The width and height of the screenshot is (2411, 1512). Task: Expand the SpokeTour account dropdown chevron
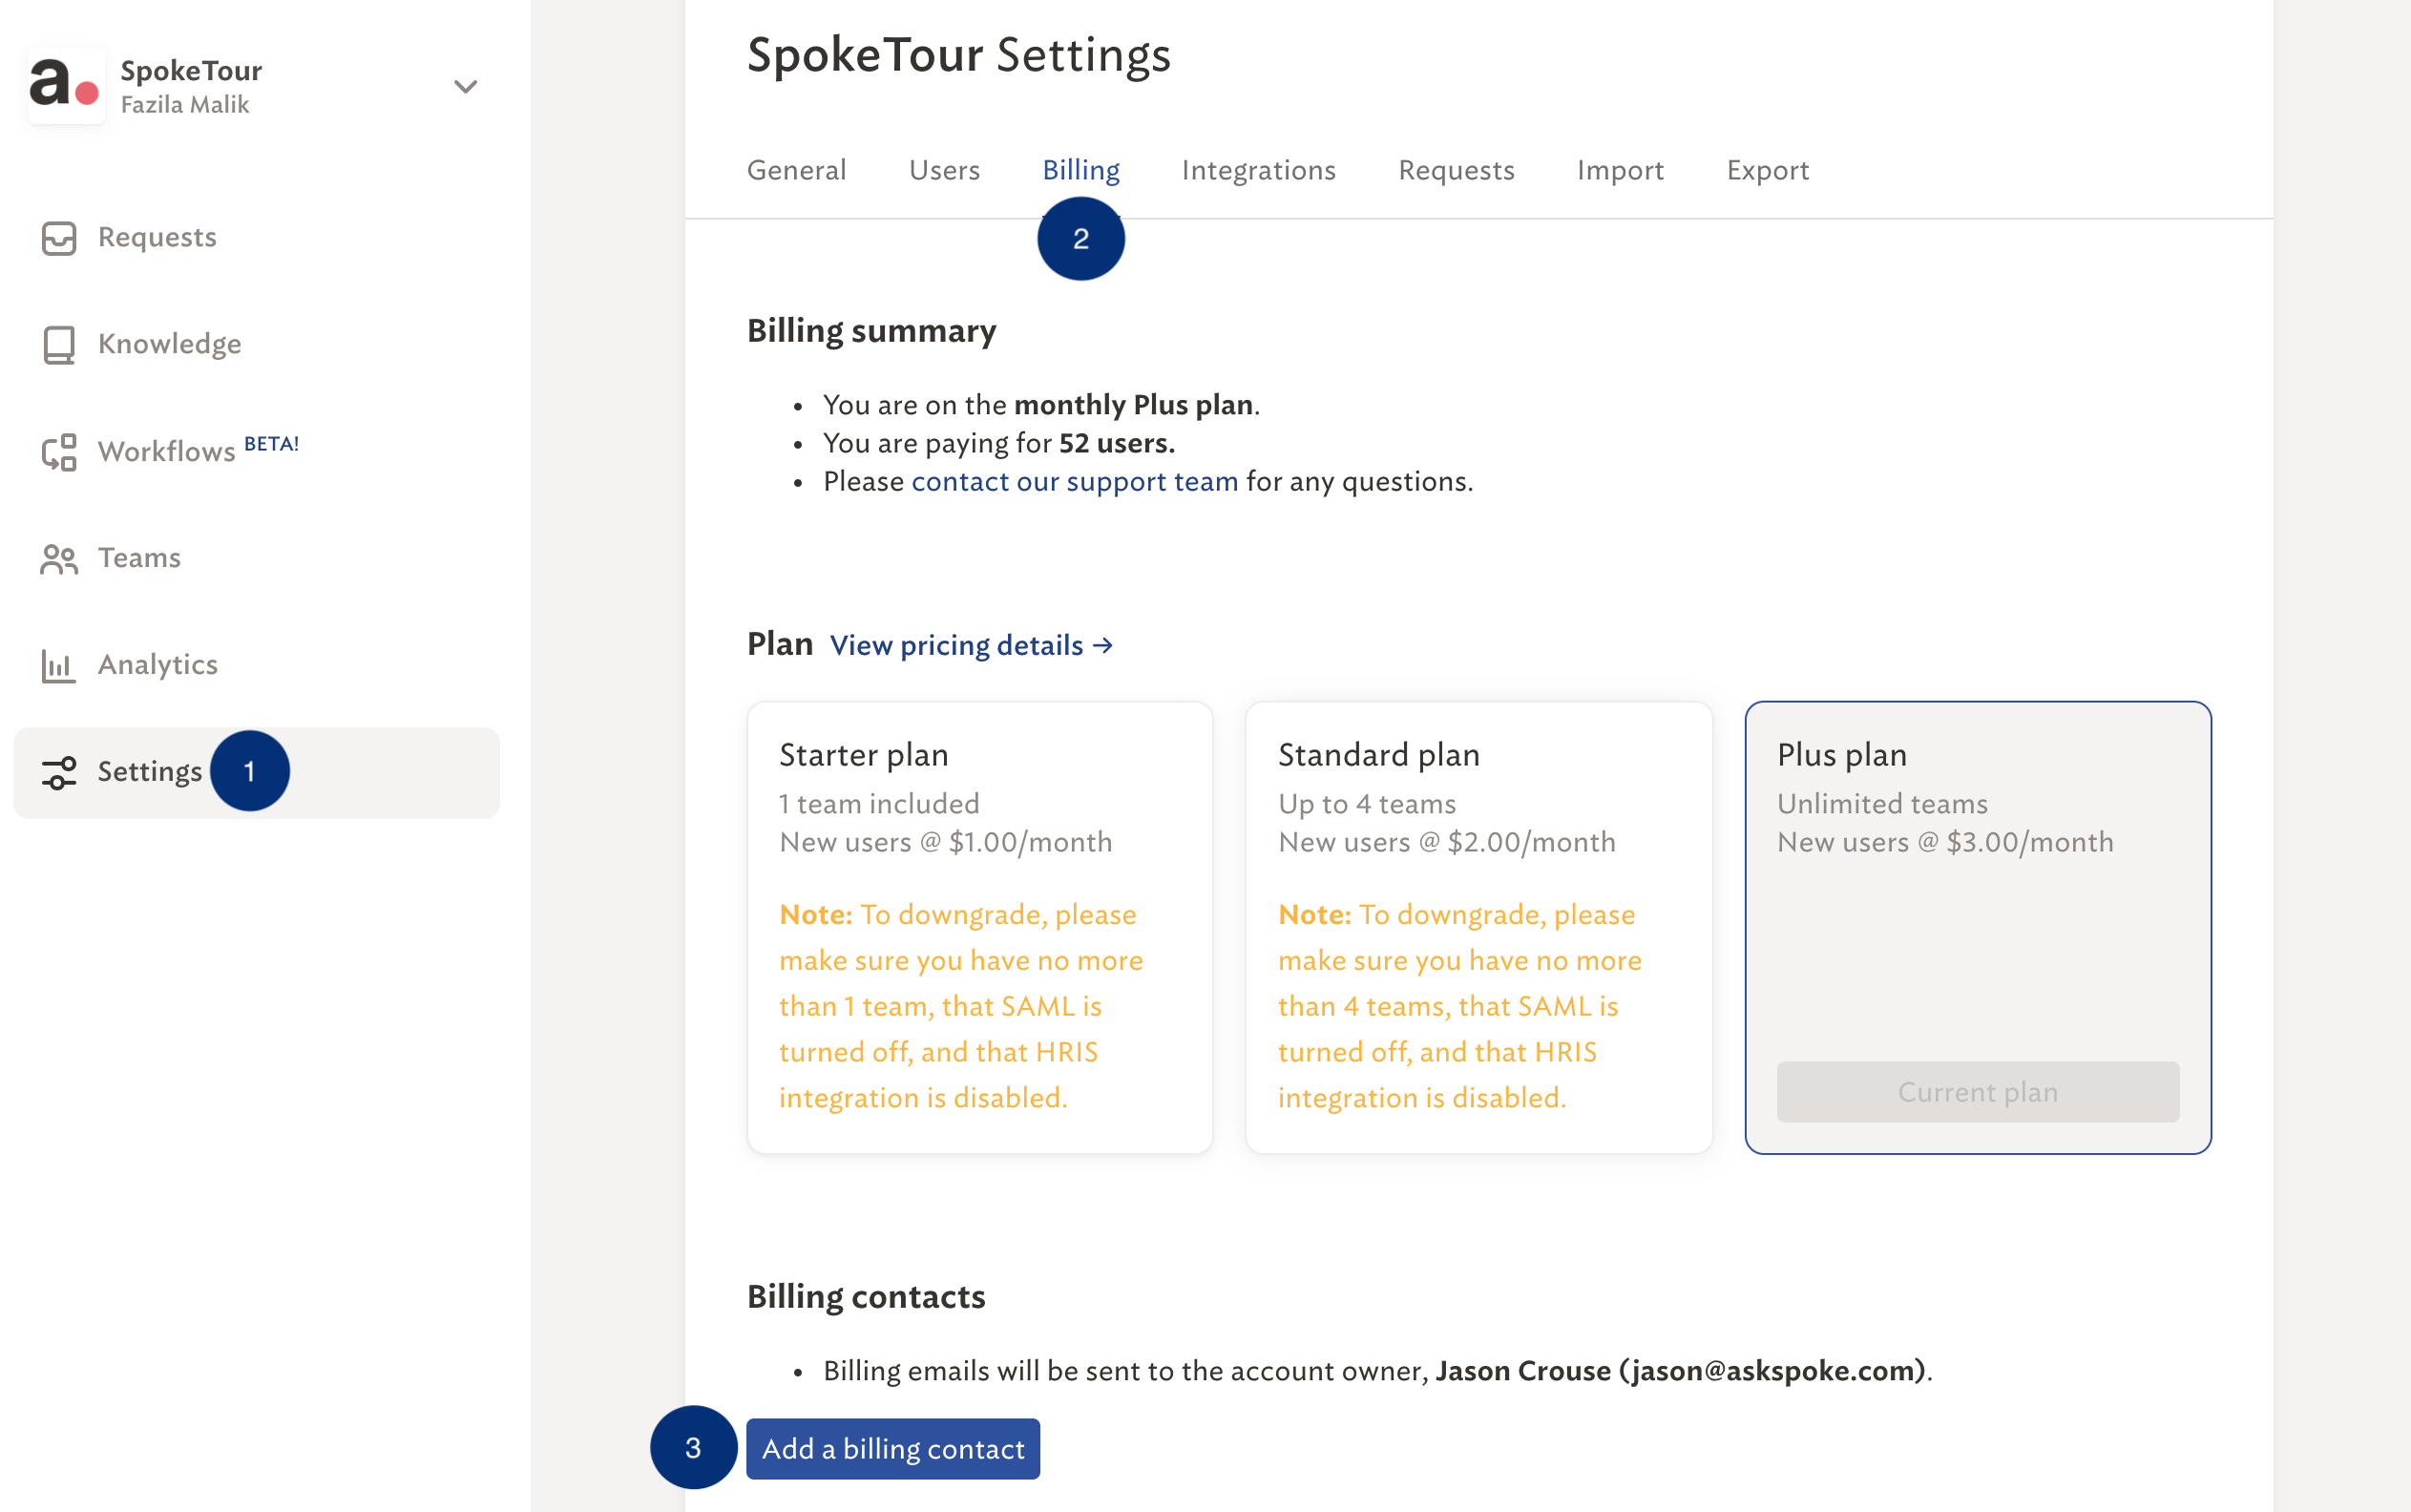[x=465, y=87]
